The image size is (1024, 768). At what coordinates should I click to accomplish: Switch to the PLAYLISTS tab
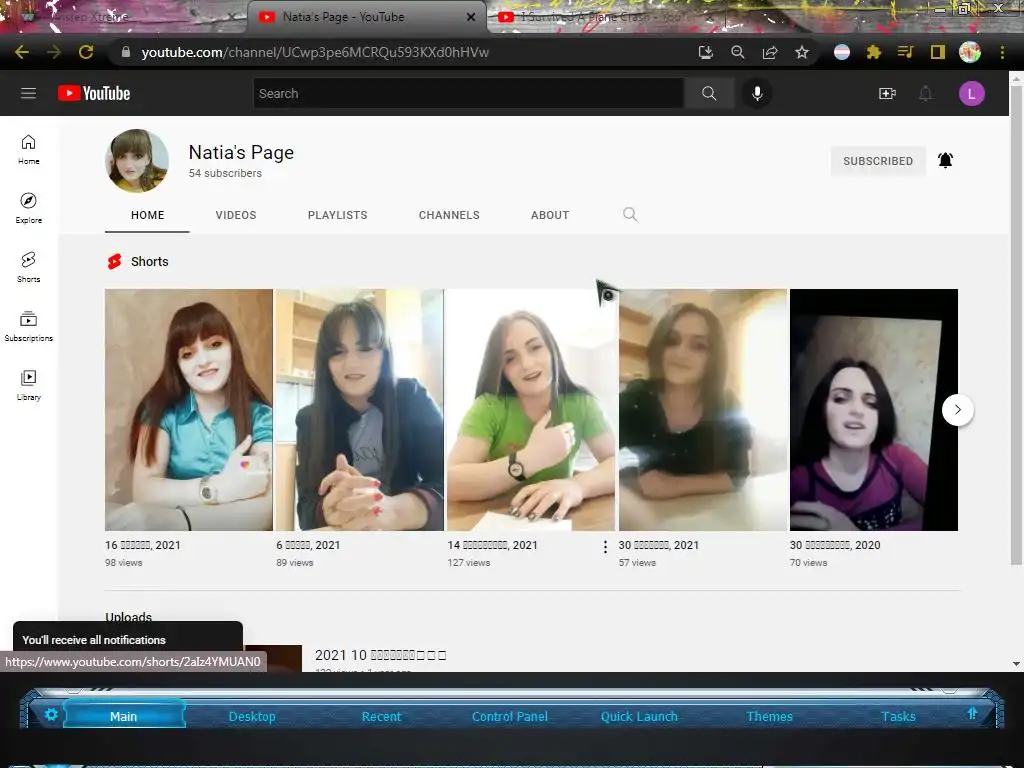pyautogui.click(x=338, y=215)
